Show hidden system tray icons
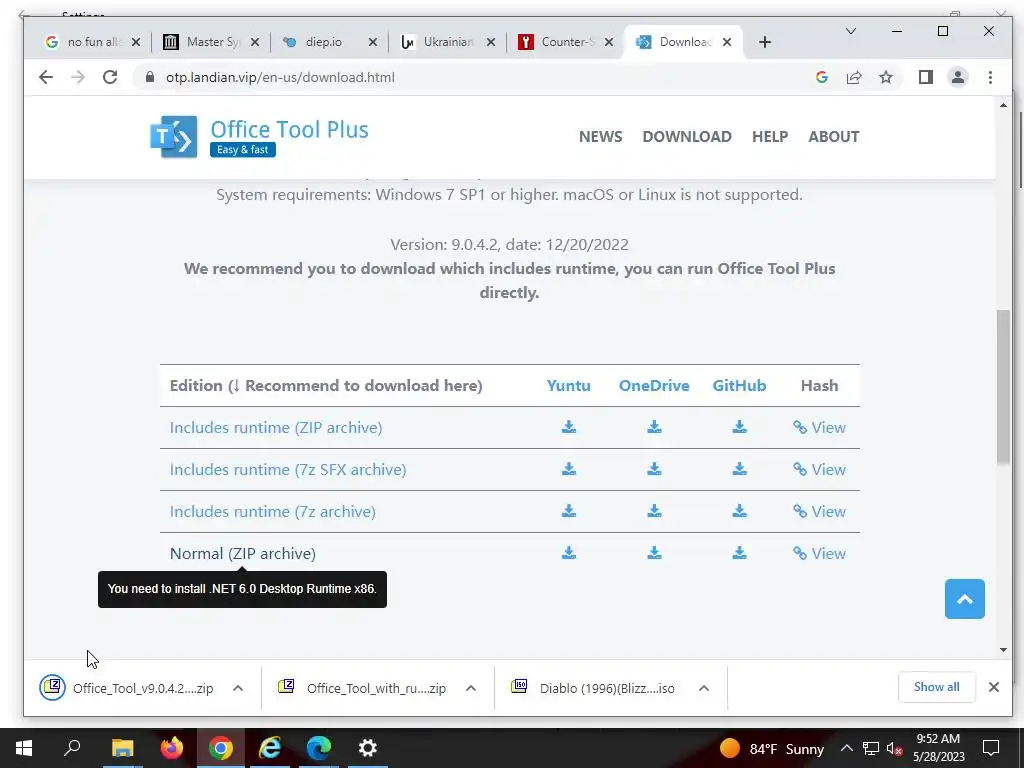Image resolution: width=1024 pixels, height=768 pixels. (x=846, y=748)
